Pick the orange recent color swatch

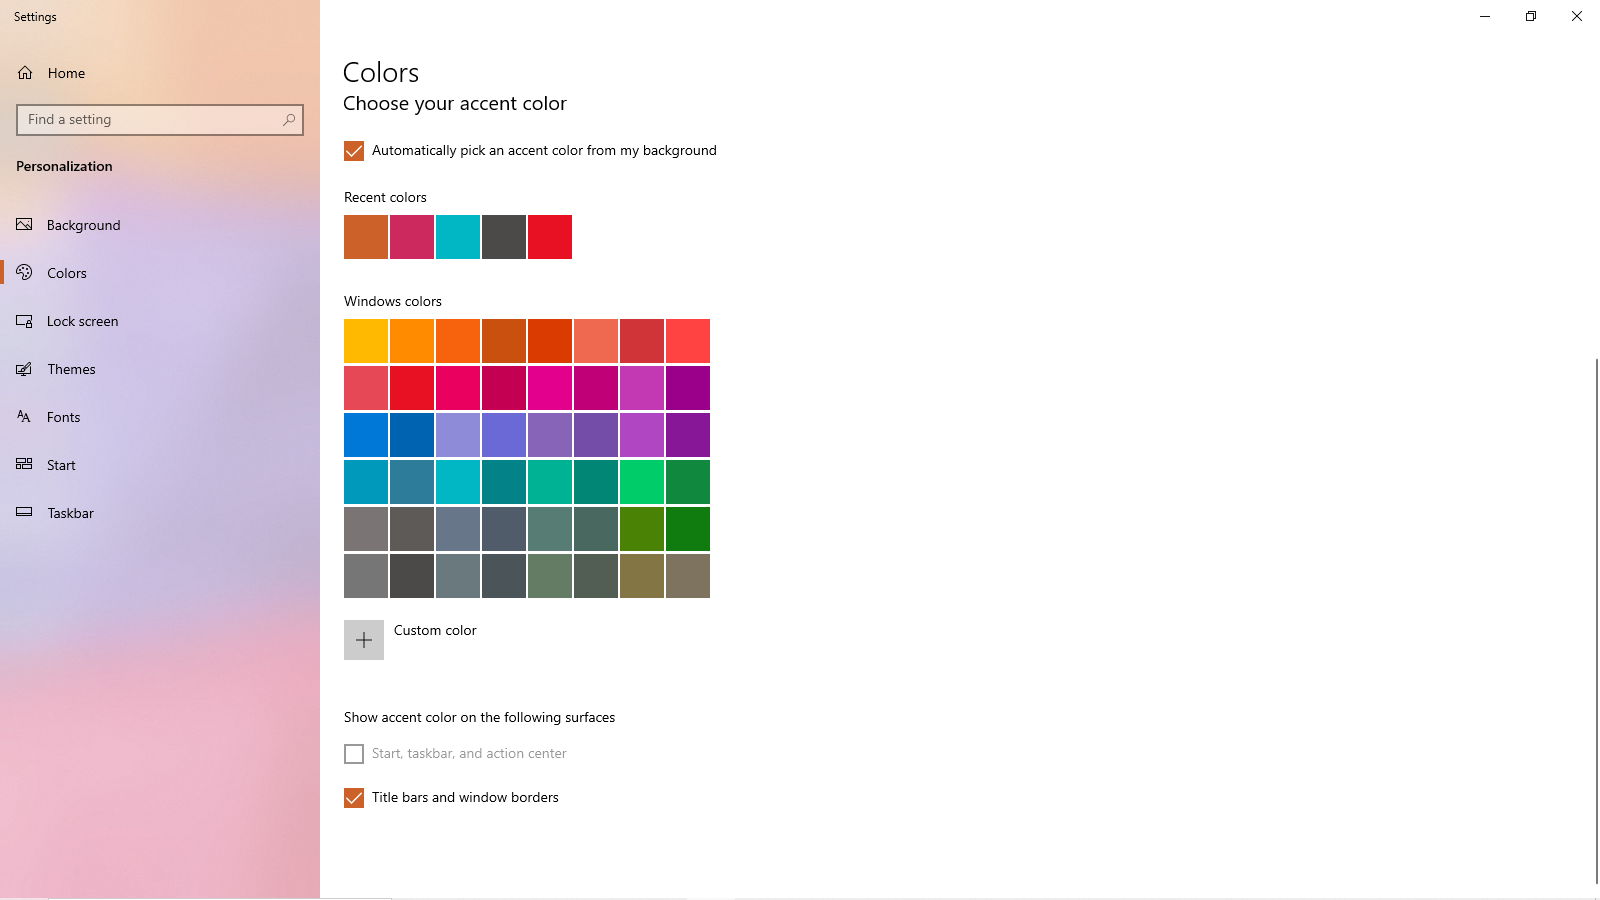pos(366,237)
